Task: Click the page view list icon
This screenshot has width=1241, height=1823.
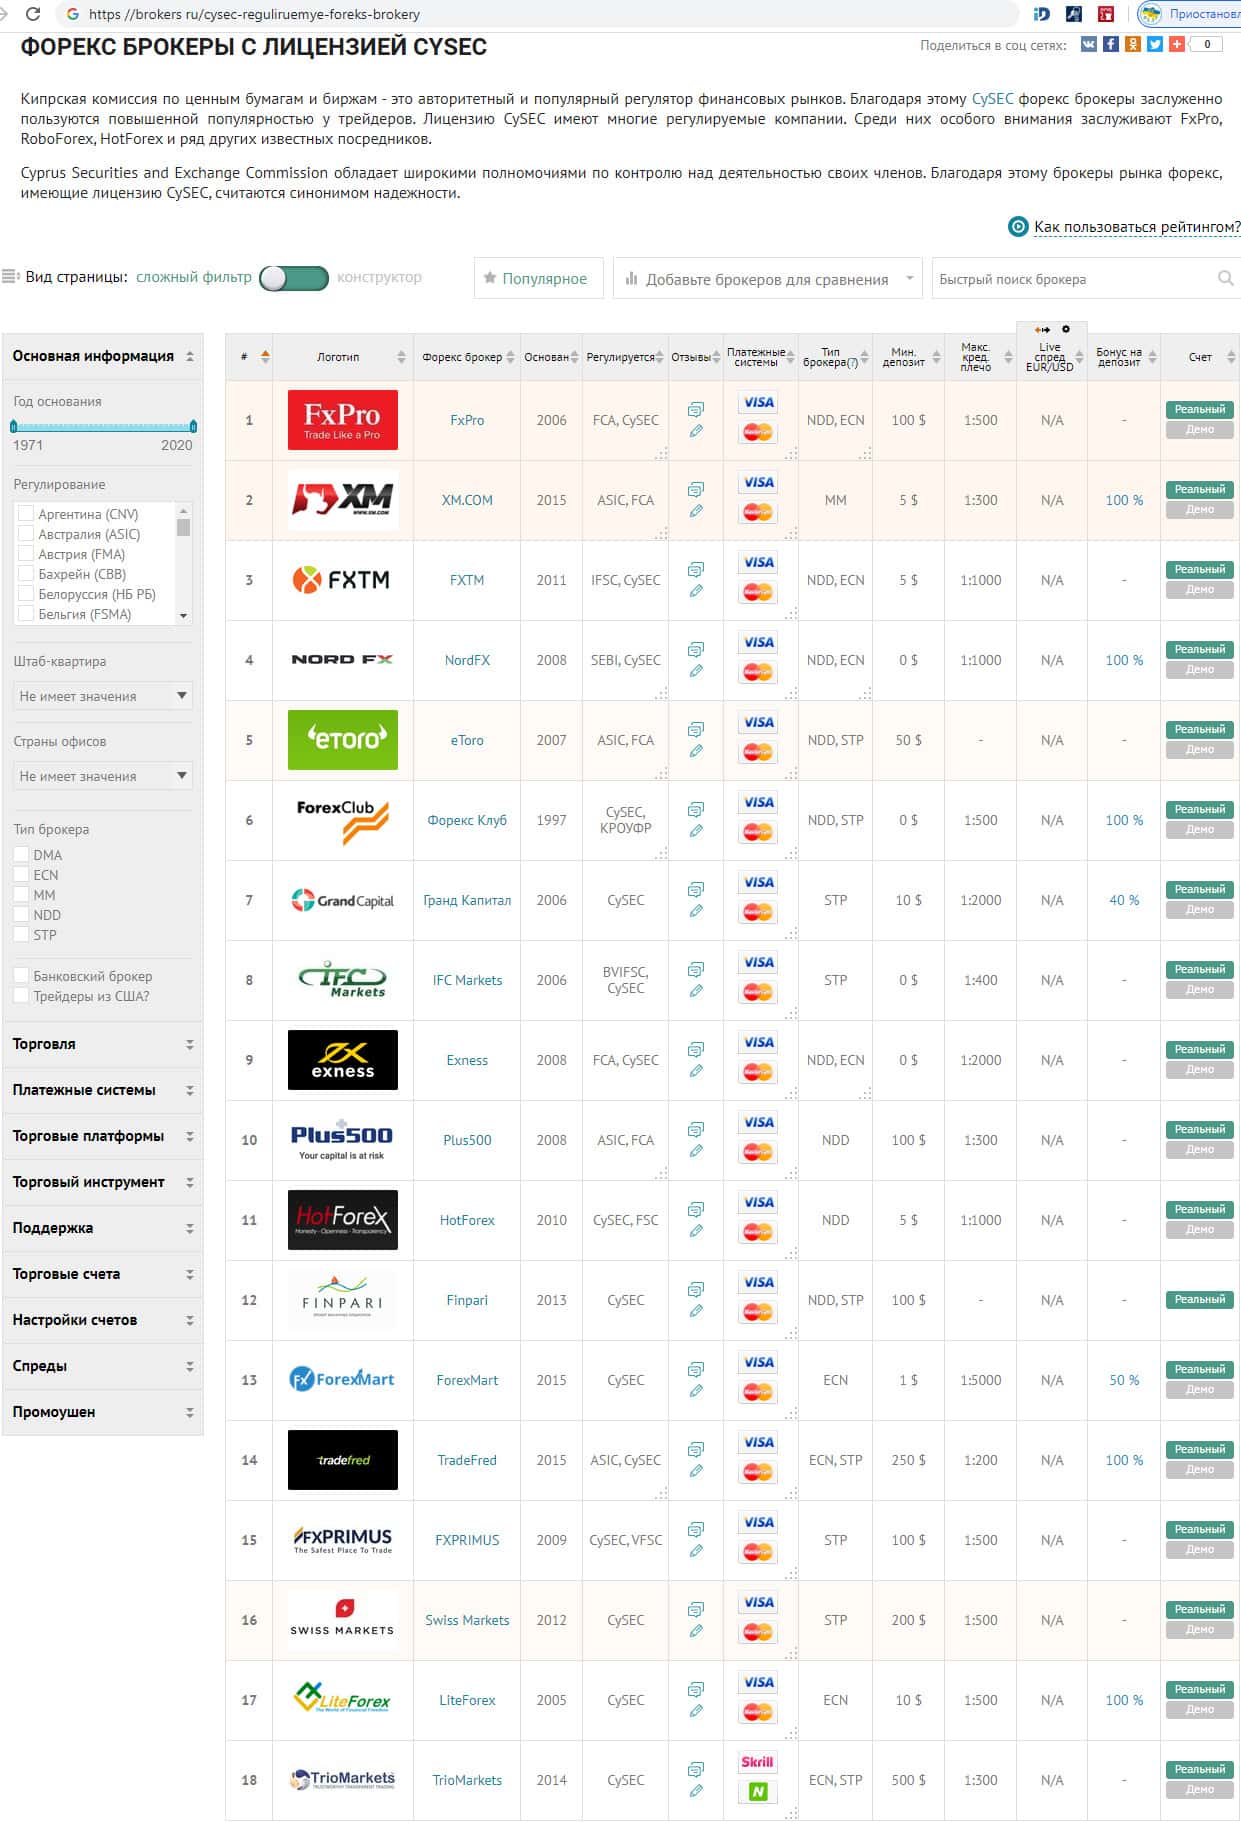Action: pos(10,277)
